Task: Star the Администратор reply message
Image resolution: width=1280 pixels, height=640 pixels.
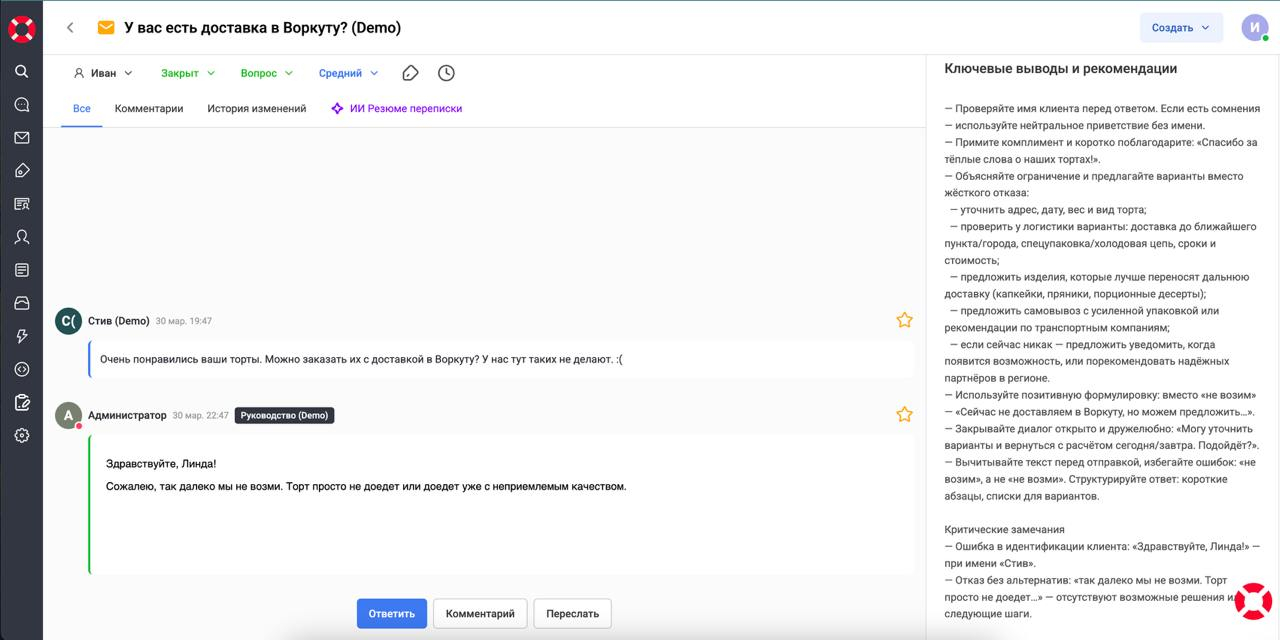Action: [x=904, y=414]
